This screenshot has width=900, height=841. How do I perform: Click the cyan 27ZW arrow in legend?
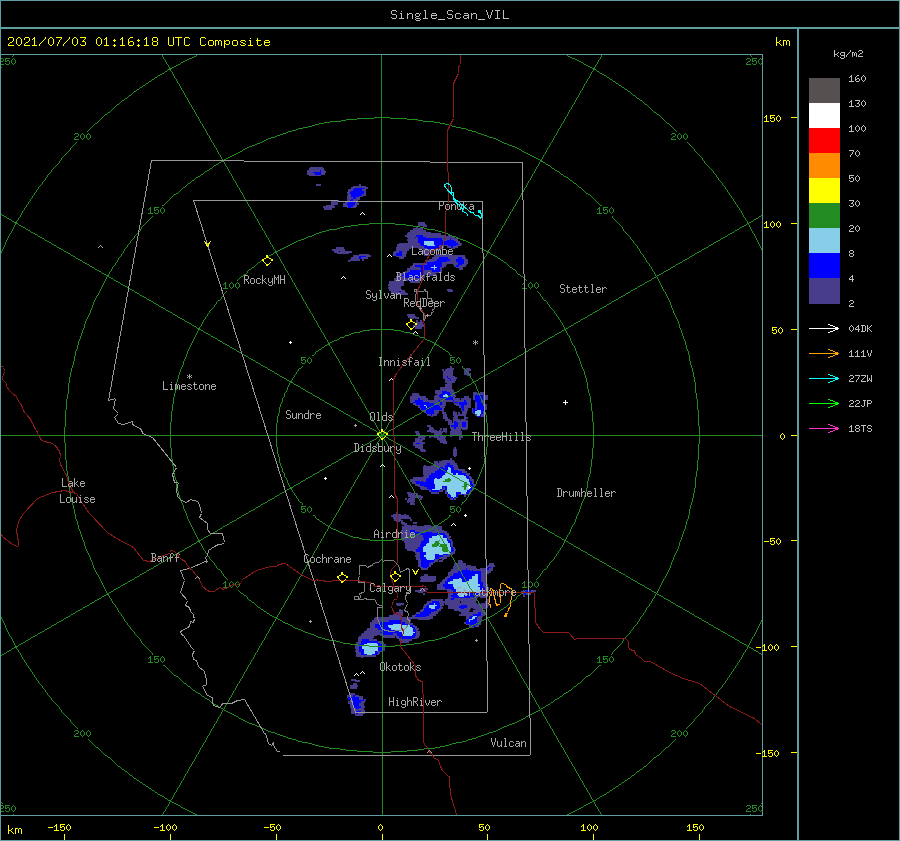tap(824, 378)
